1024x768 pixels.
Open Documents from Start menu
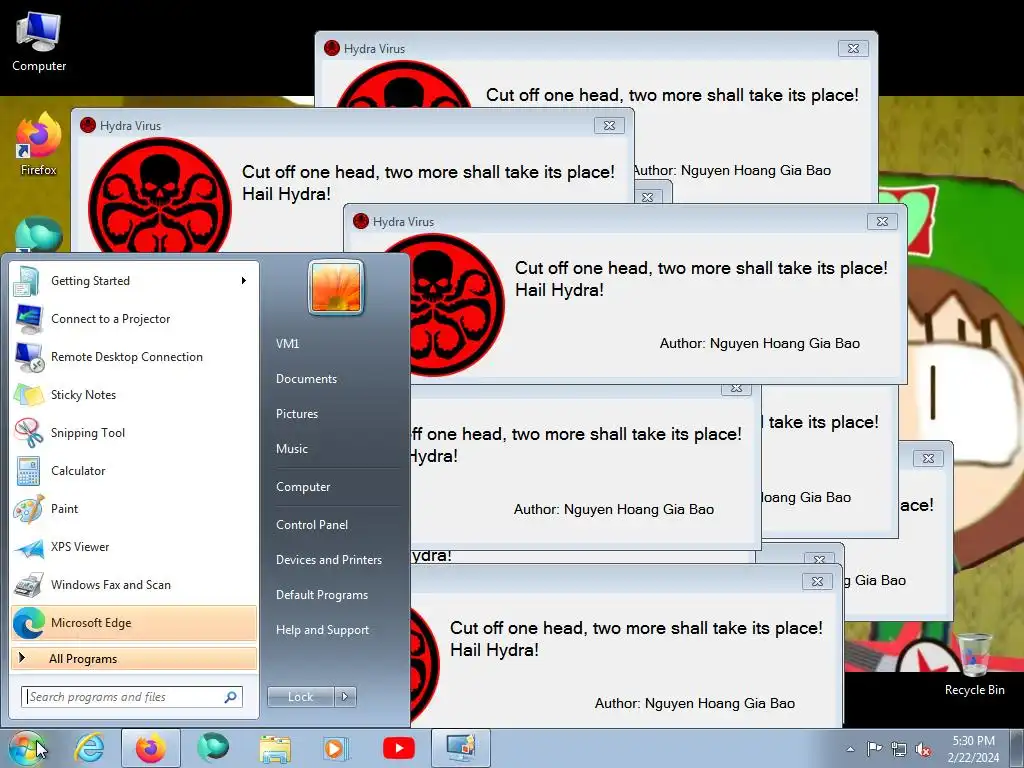click(x=306, y=379)
